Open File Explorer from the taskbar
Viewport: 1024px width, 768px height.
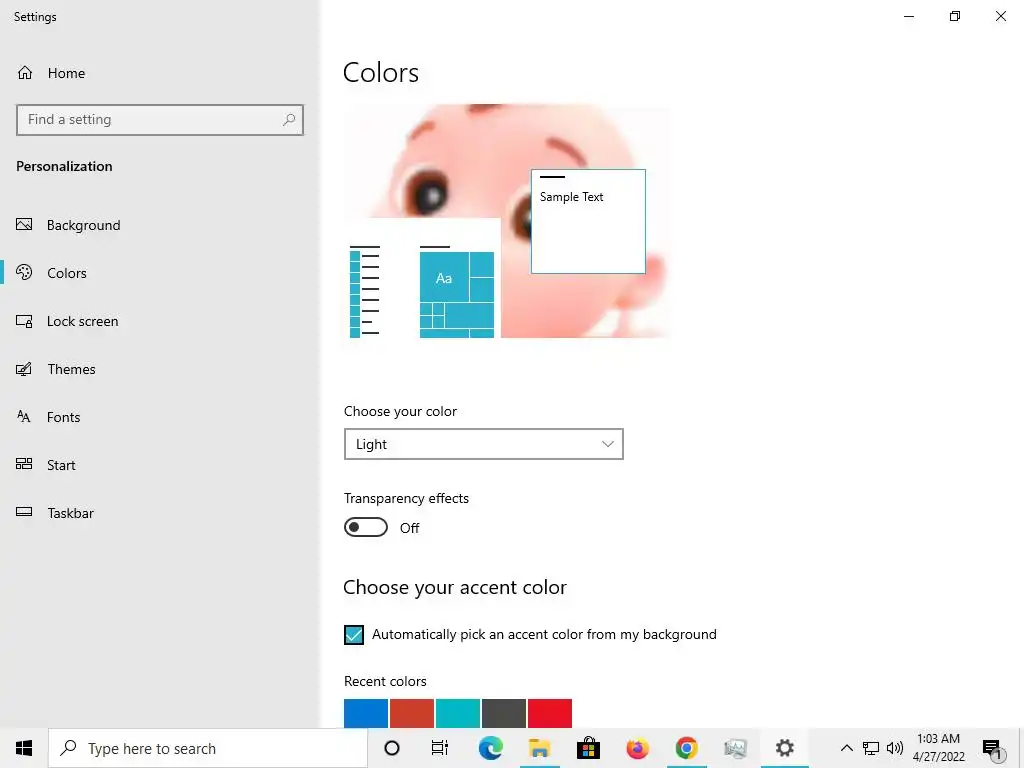pyautogui.click(x=539, y=748)
